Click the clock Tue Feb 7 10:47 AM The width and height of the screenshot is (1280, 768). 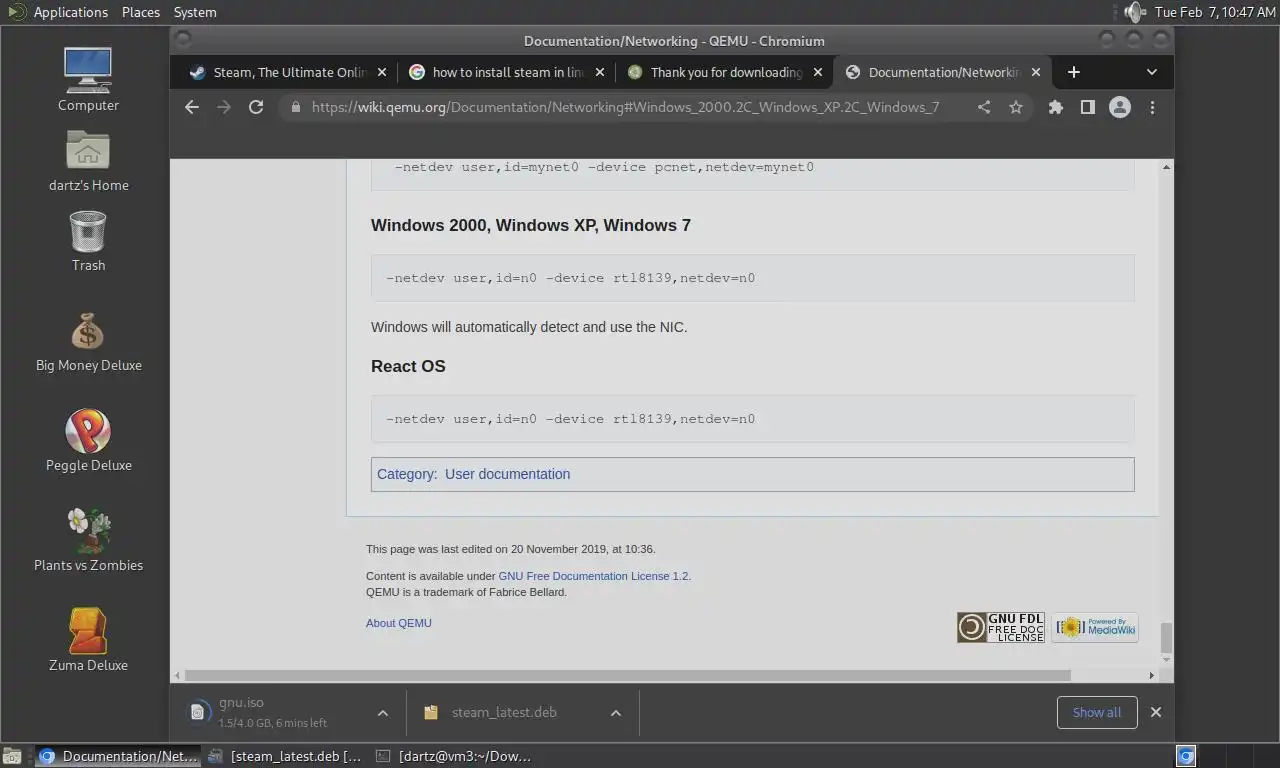click(x=1215, y=12)
